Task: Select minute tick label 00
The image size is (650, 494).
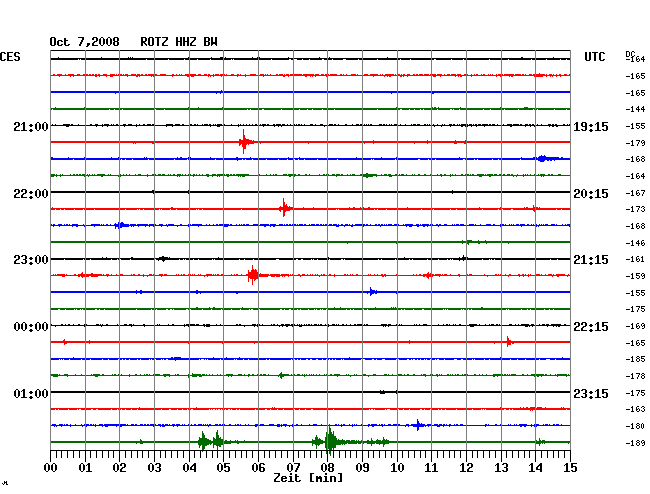Action: coord(50,467)
